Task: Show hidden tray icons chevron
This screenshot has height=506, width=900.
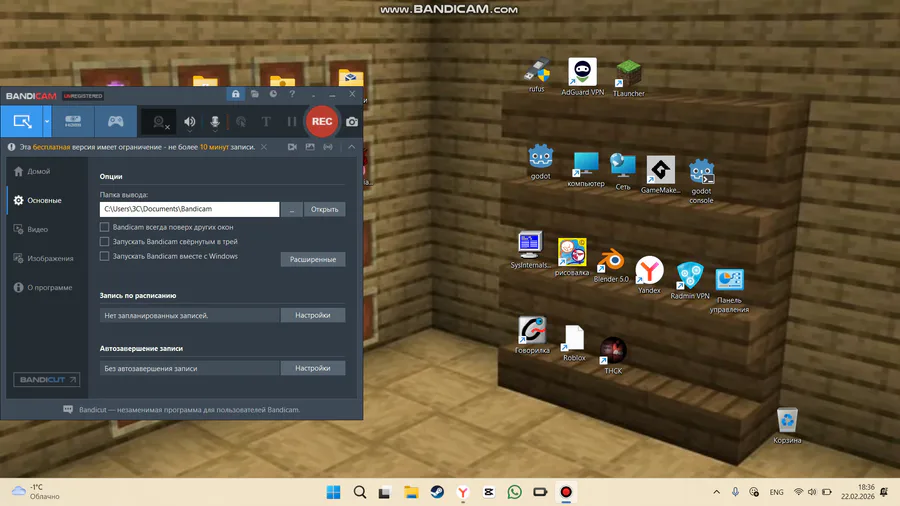Action: coord(716,492)
